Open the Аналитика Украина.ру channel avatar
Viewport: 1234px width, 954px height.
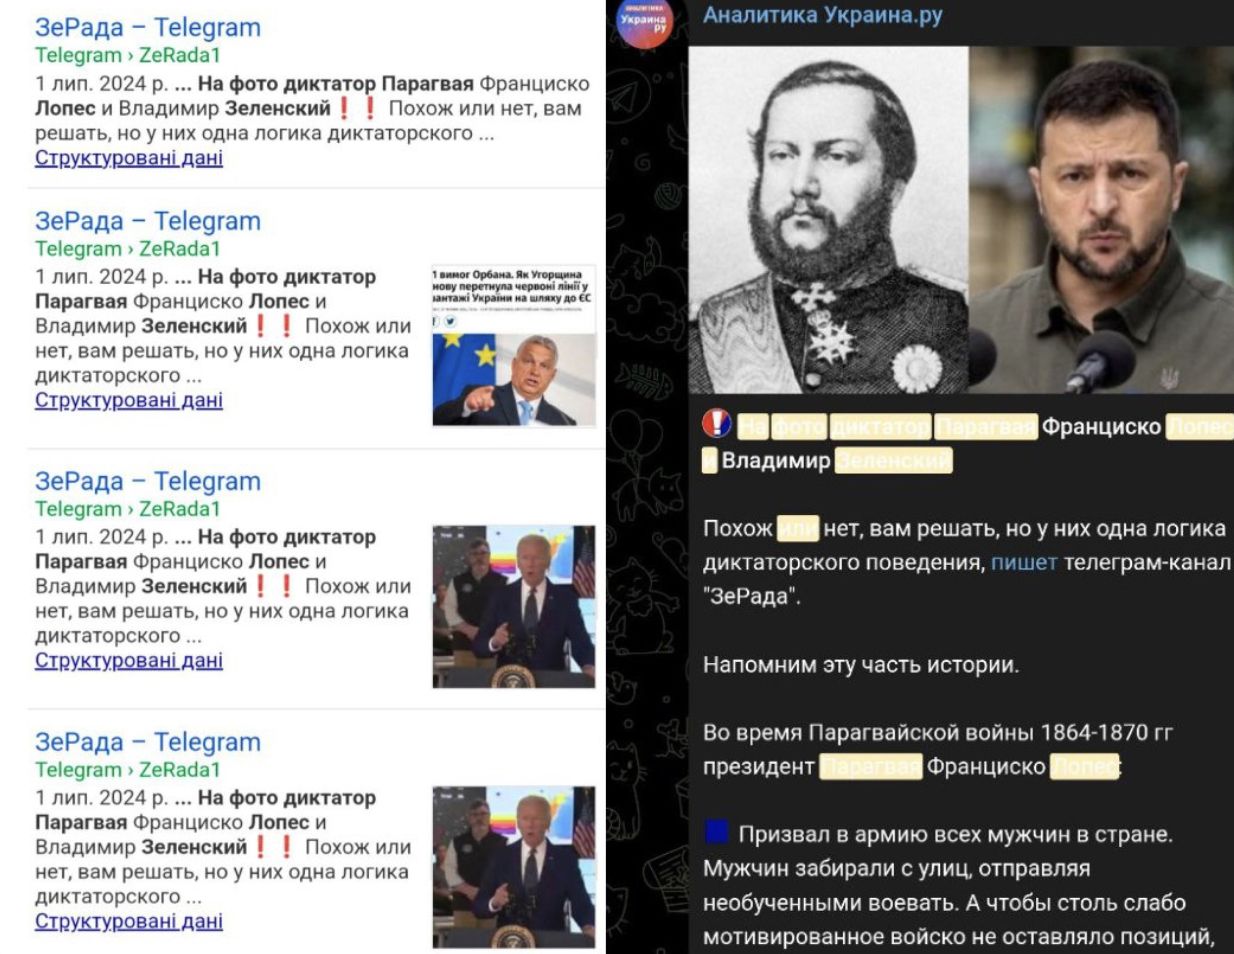(x=644, y=22)
